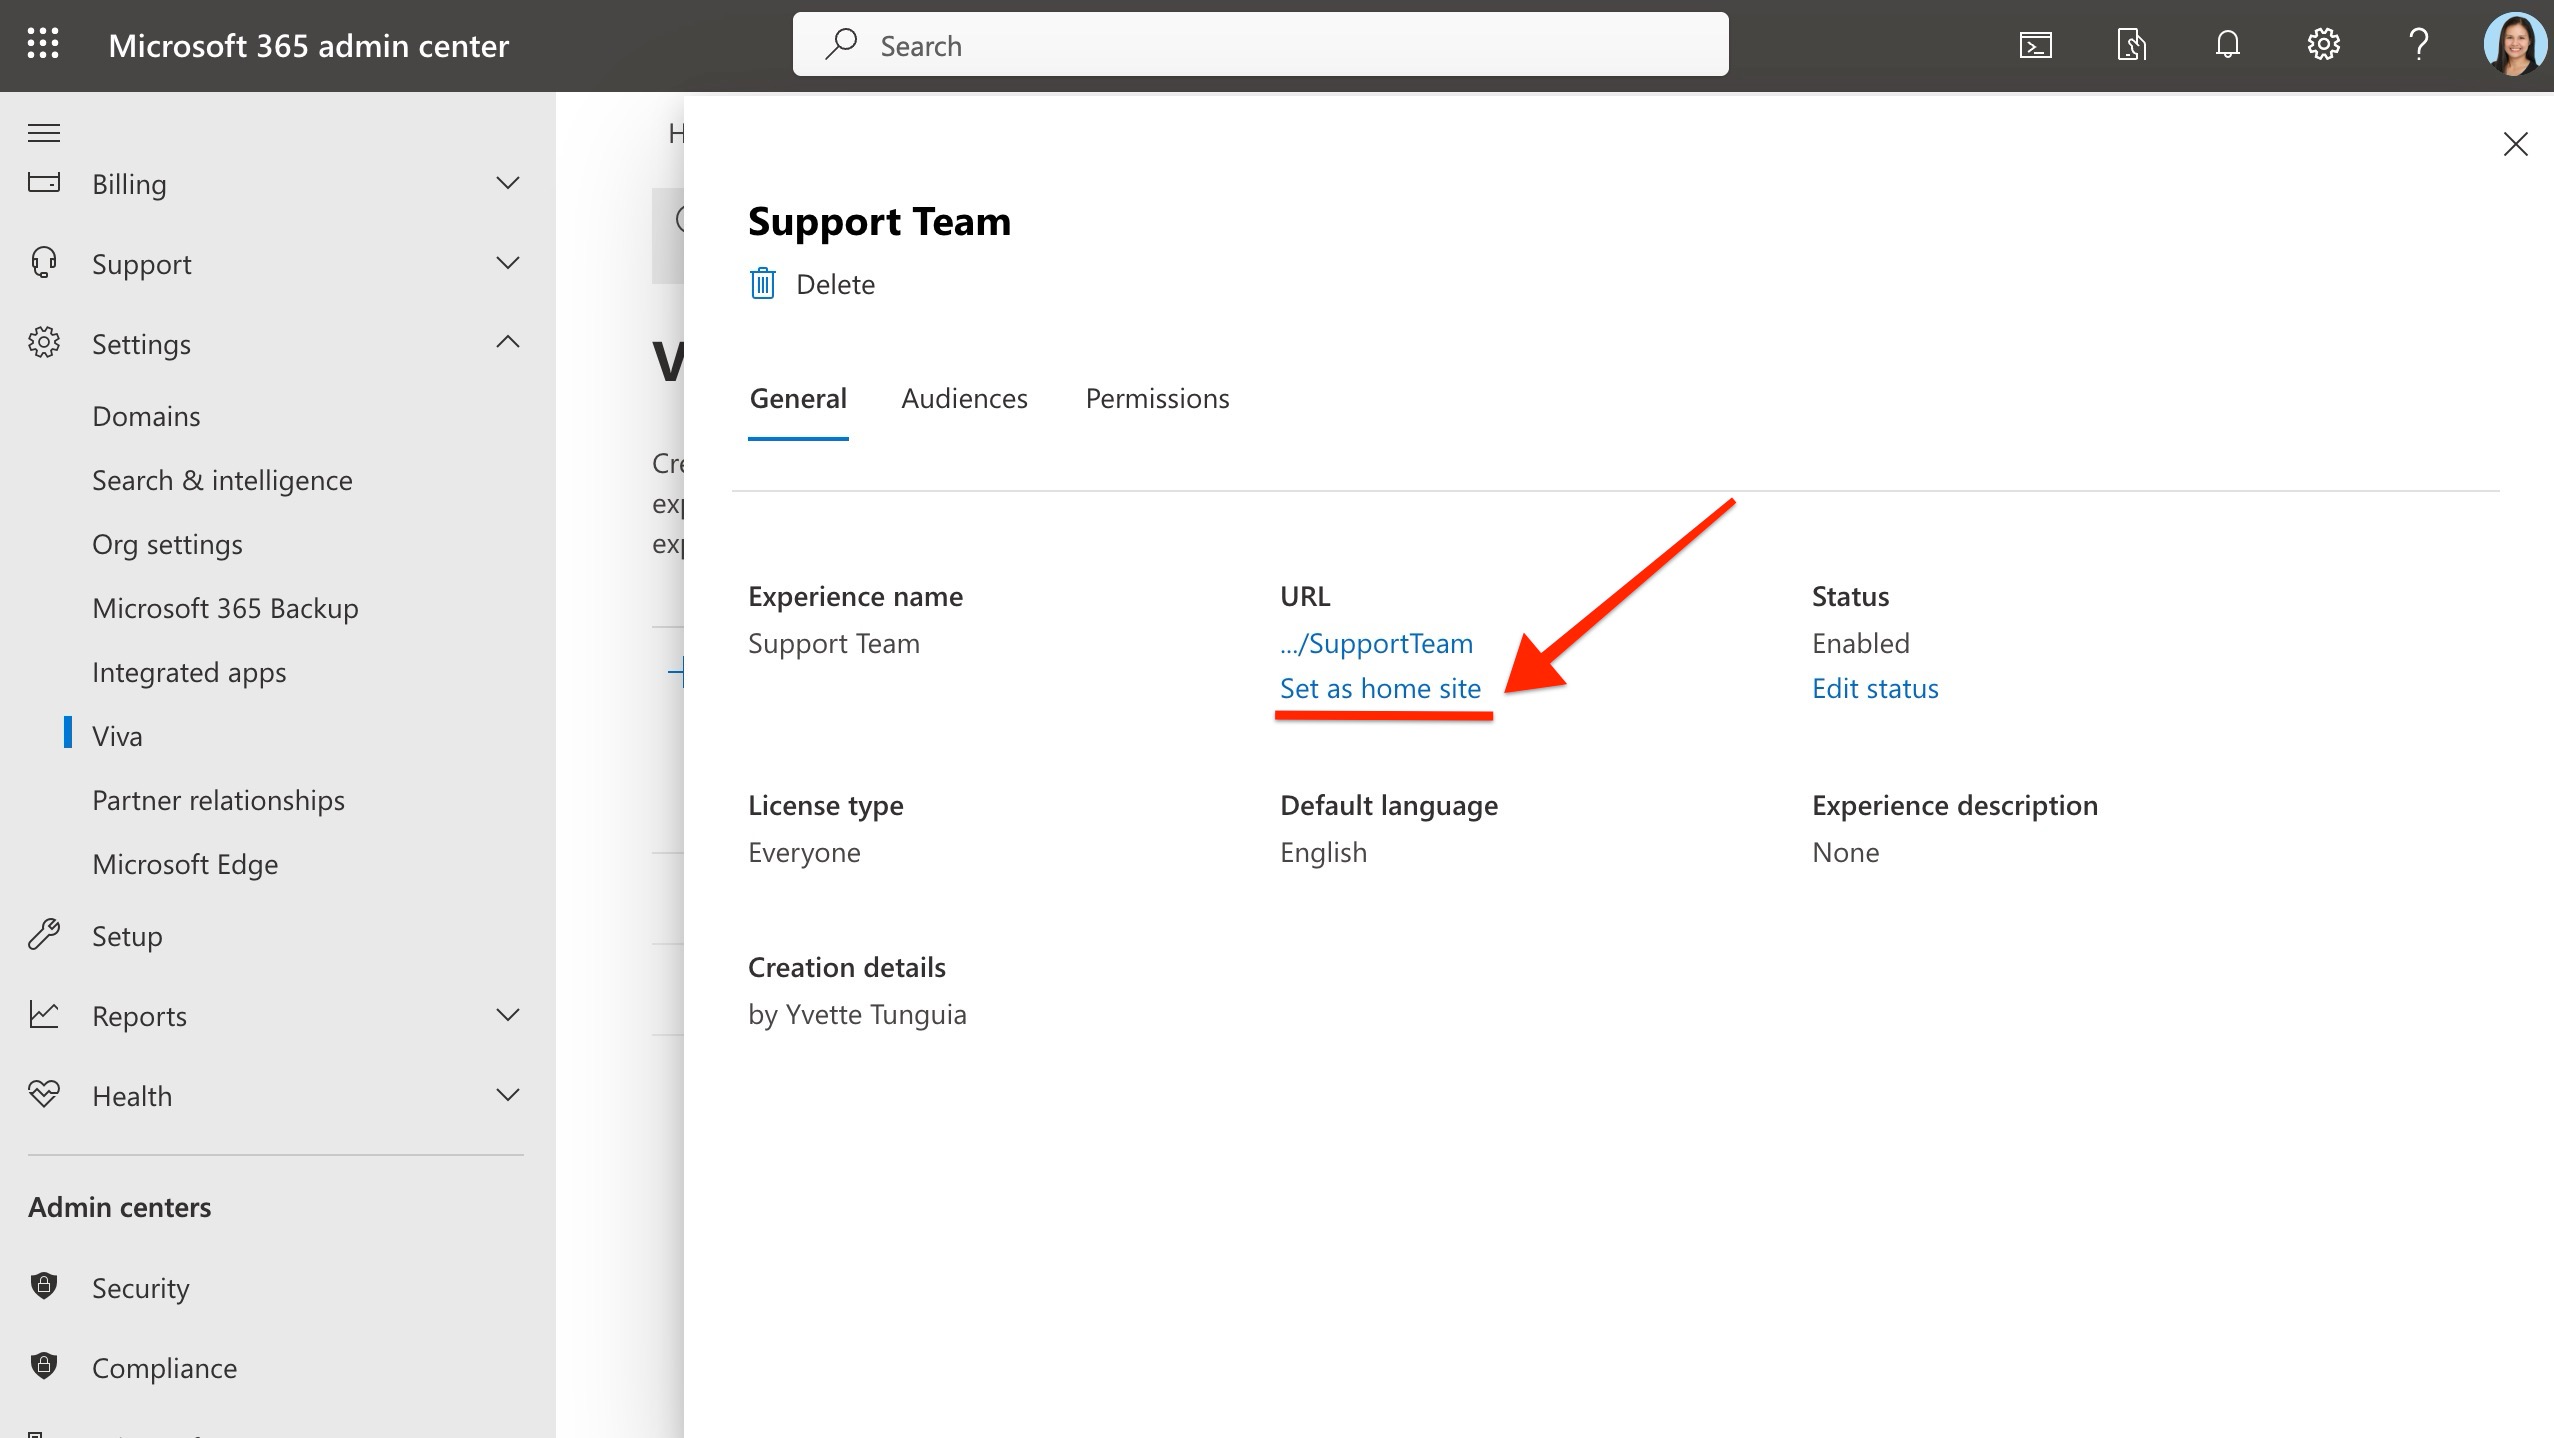The image size is (2554, 1438).
Task: Open the account profile picture
Action: (x=2514, y=45)
